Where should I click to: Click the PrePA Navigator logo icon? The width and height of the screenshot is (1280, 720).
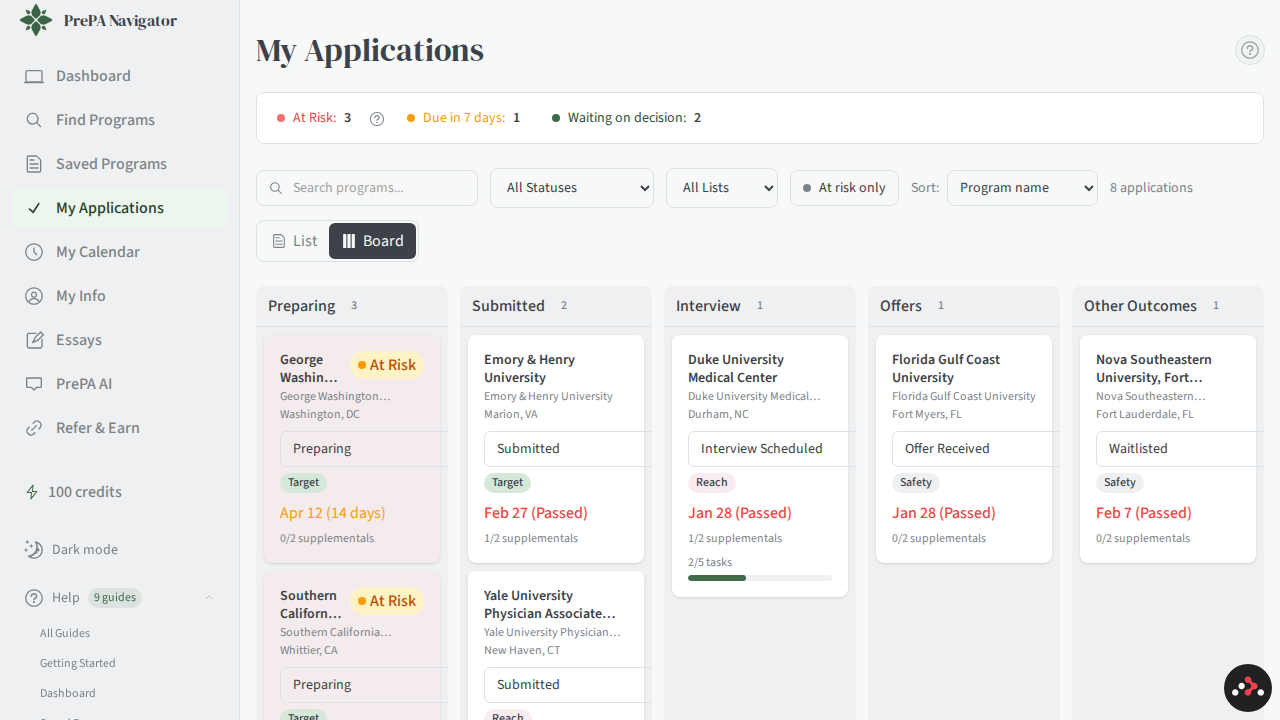point(36,20)
